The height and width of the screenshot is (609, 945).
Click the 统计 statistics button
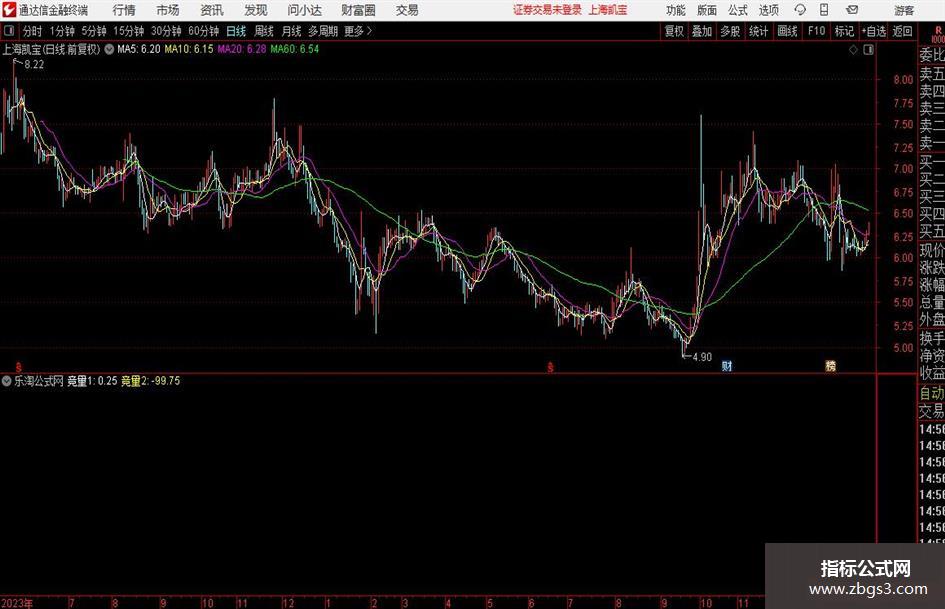[758, 31]
